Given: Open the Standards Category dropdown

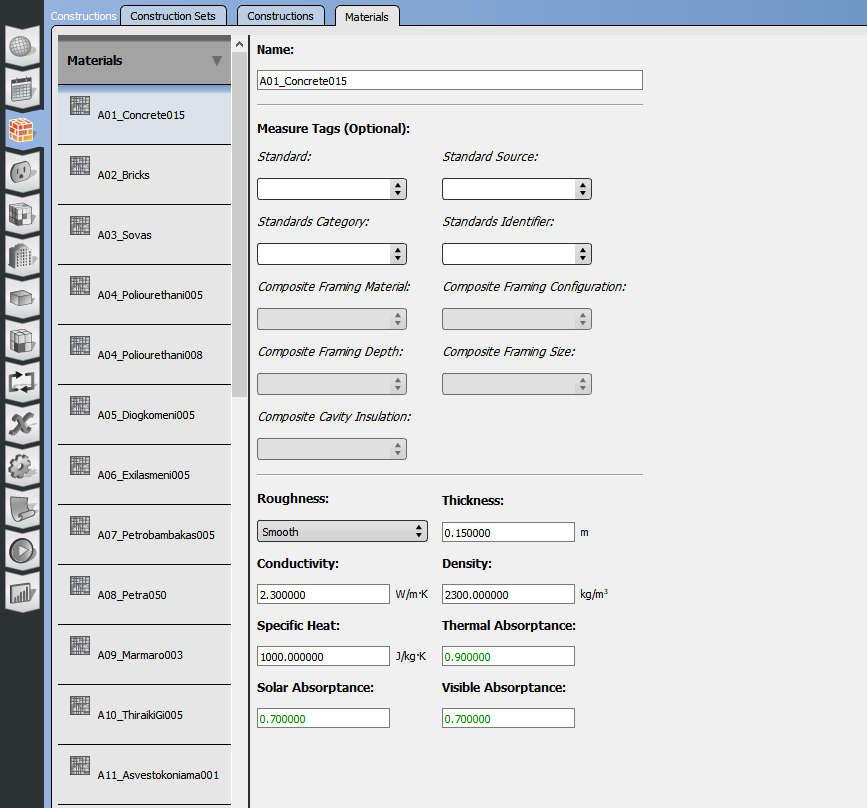Looking at the screenshot, I should [x=332, y=254].
